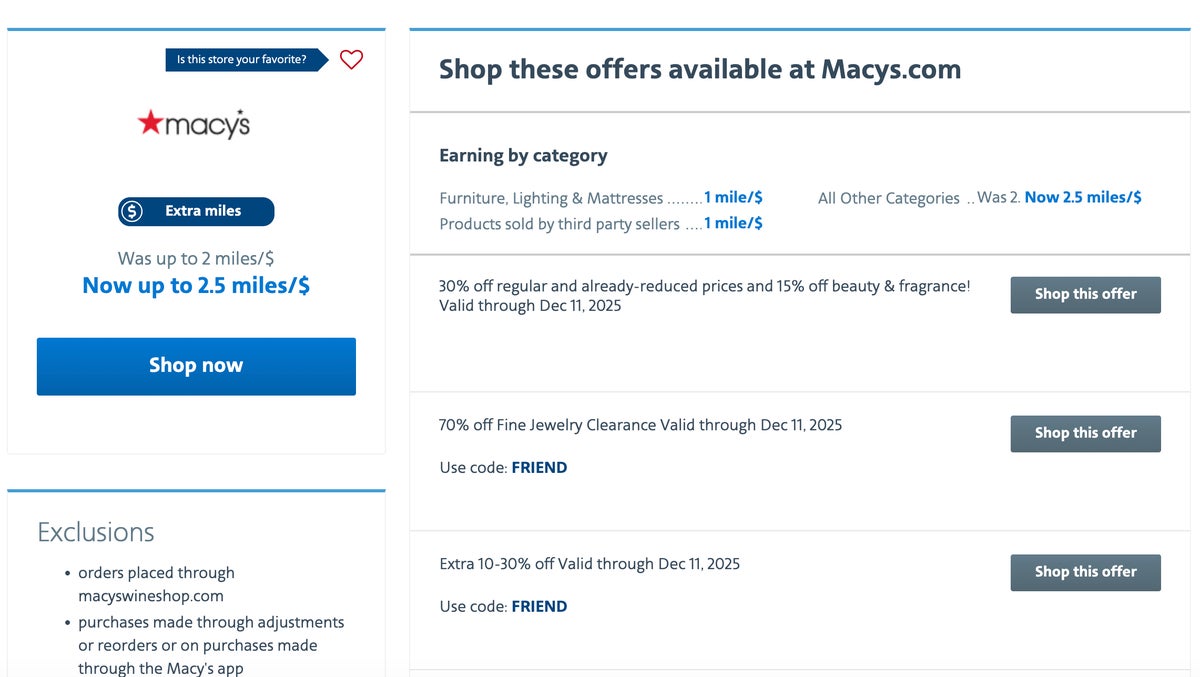Shop the Extra 10-30% off offer
Image resolution: width=1200 pixels, height=677 pixels.
[x=1085, y=572]
